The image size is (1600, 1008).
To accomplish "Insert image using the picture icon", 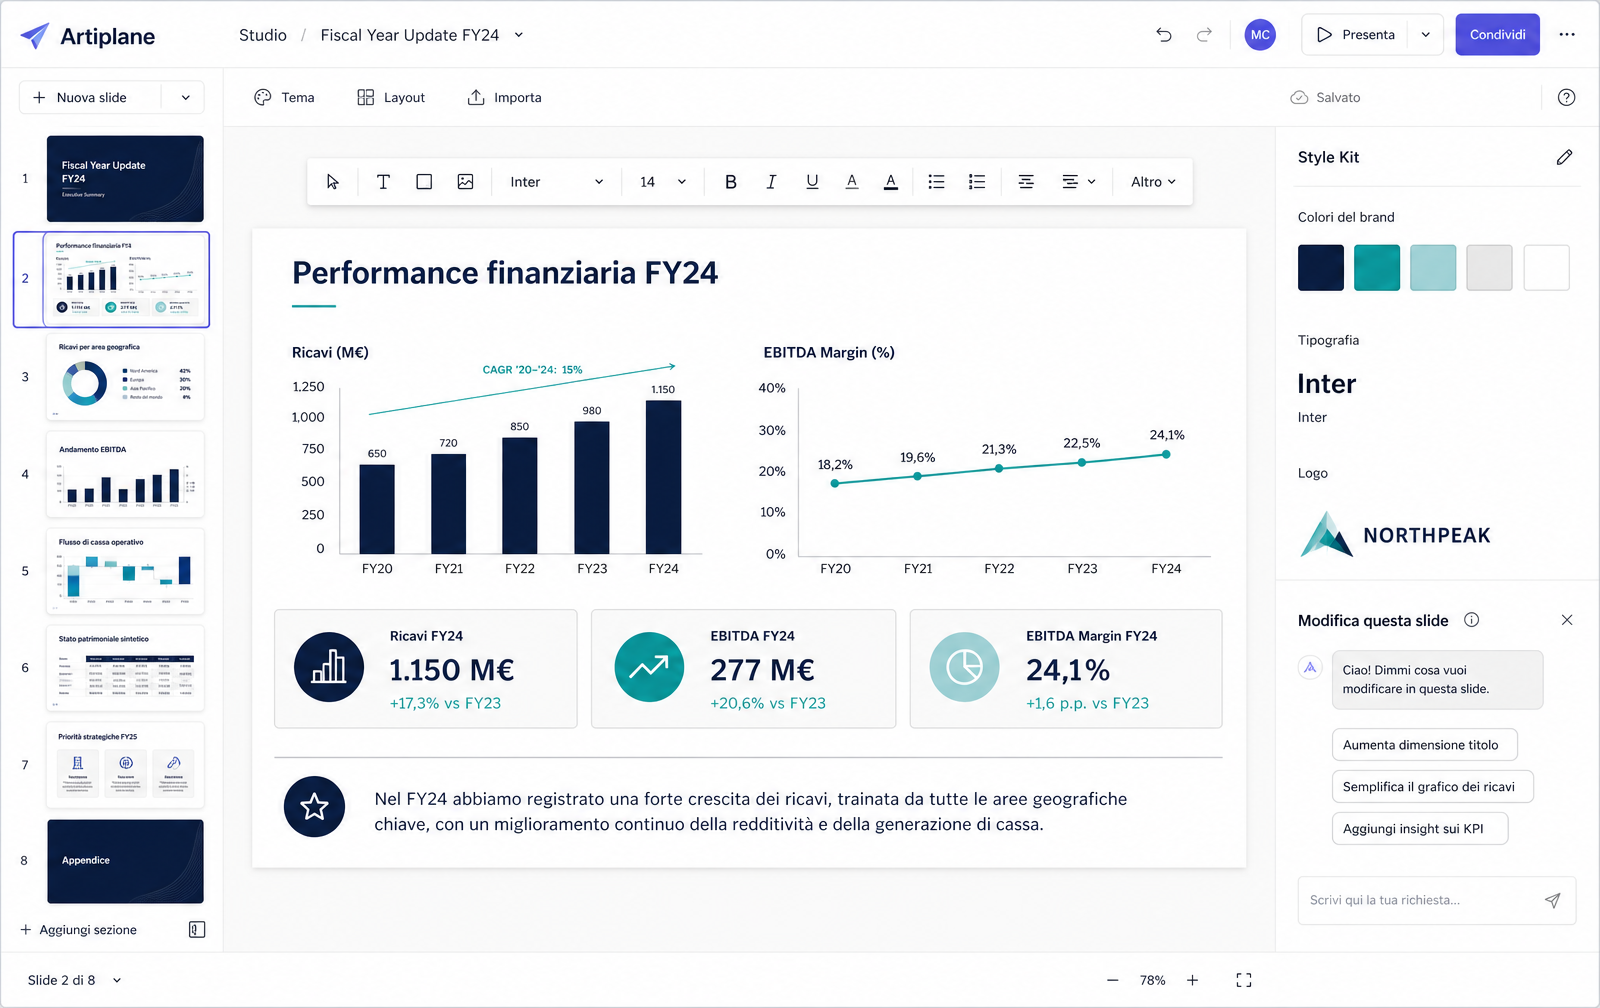I will pyautogui.click(x=465, y=182).
